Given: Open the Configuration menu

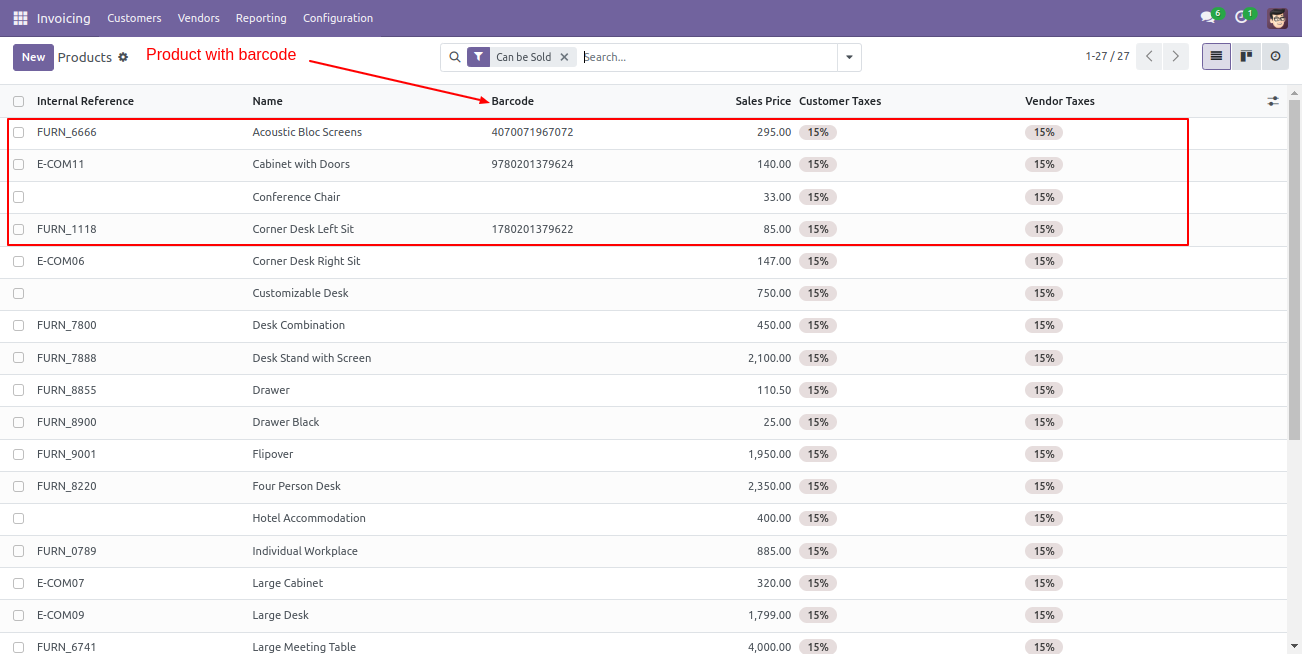Looking at the screenshot, I should (x=338, y=18).
